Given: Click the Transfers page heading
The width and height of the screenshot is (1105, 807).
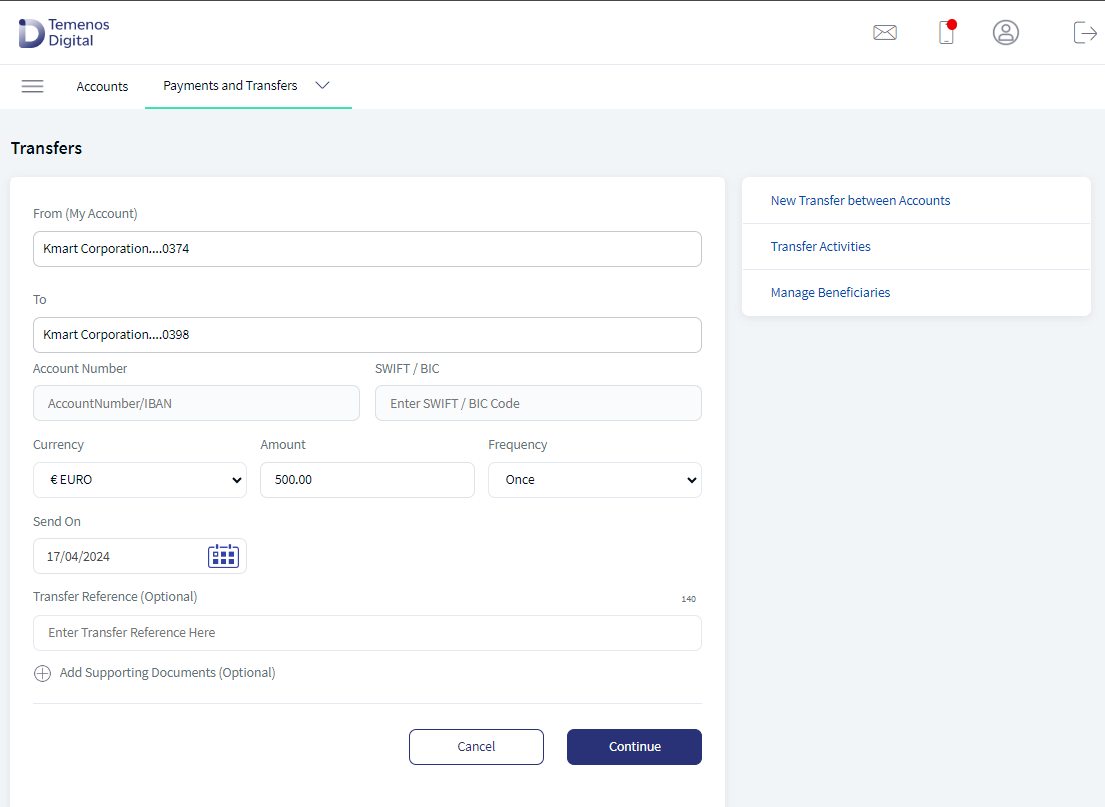Looking at the screenshot, I should point(47,148).
